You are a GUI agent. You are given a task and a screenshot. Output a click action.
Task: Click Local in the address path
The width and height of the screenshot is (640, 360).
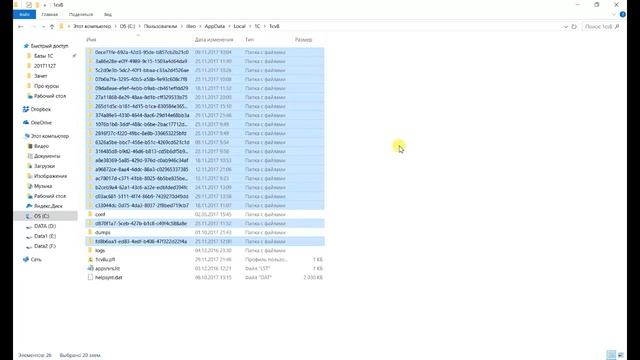tap(240, 26)
